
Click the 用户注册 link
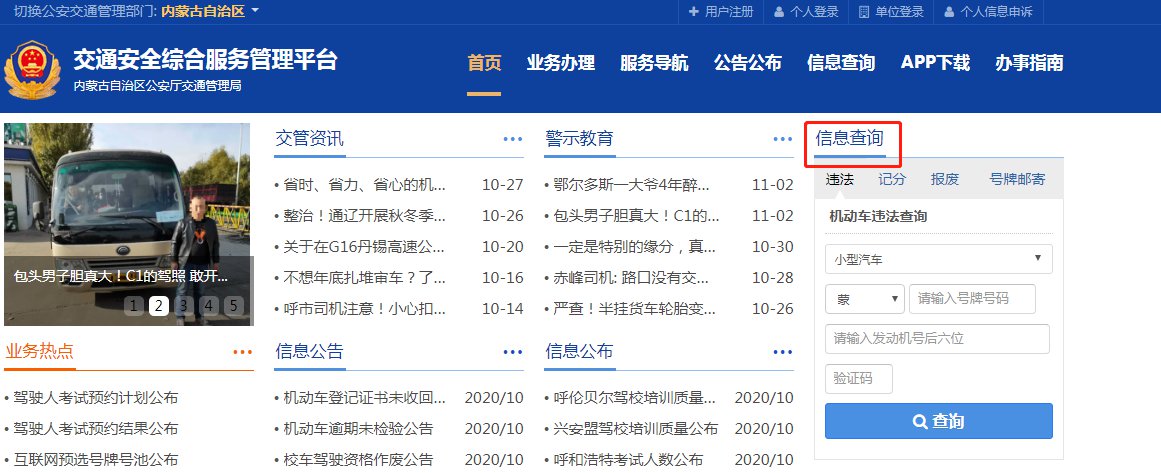point(729,12)
